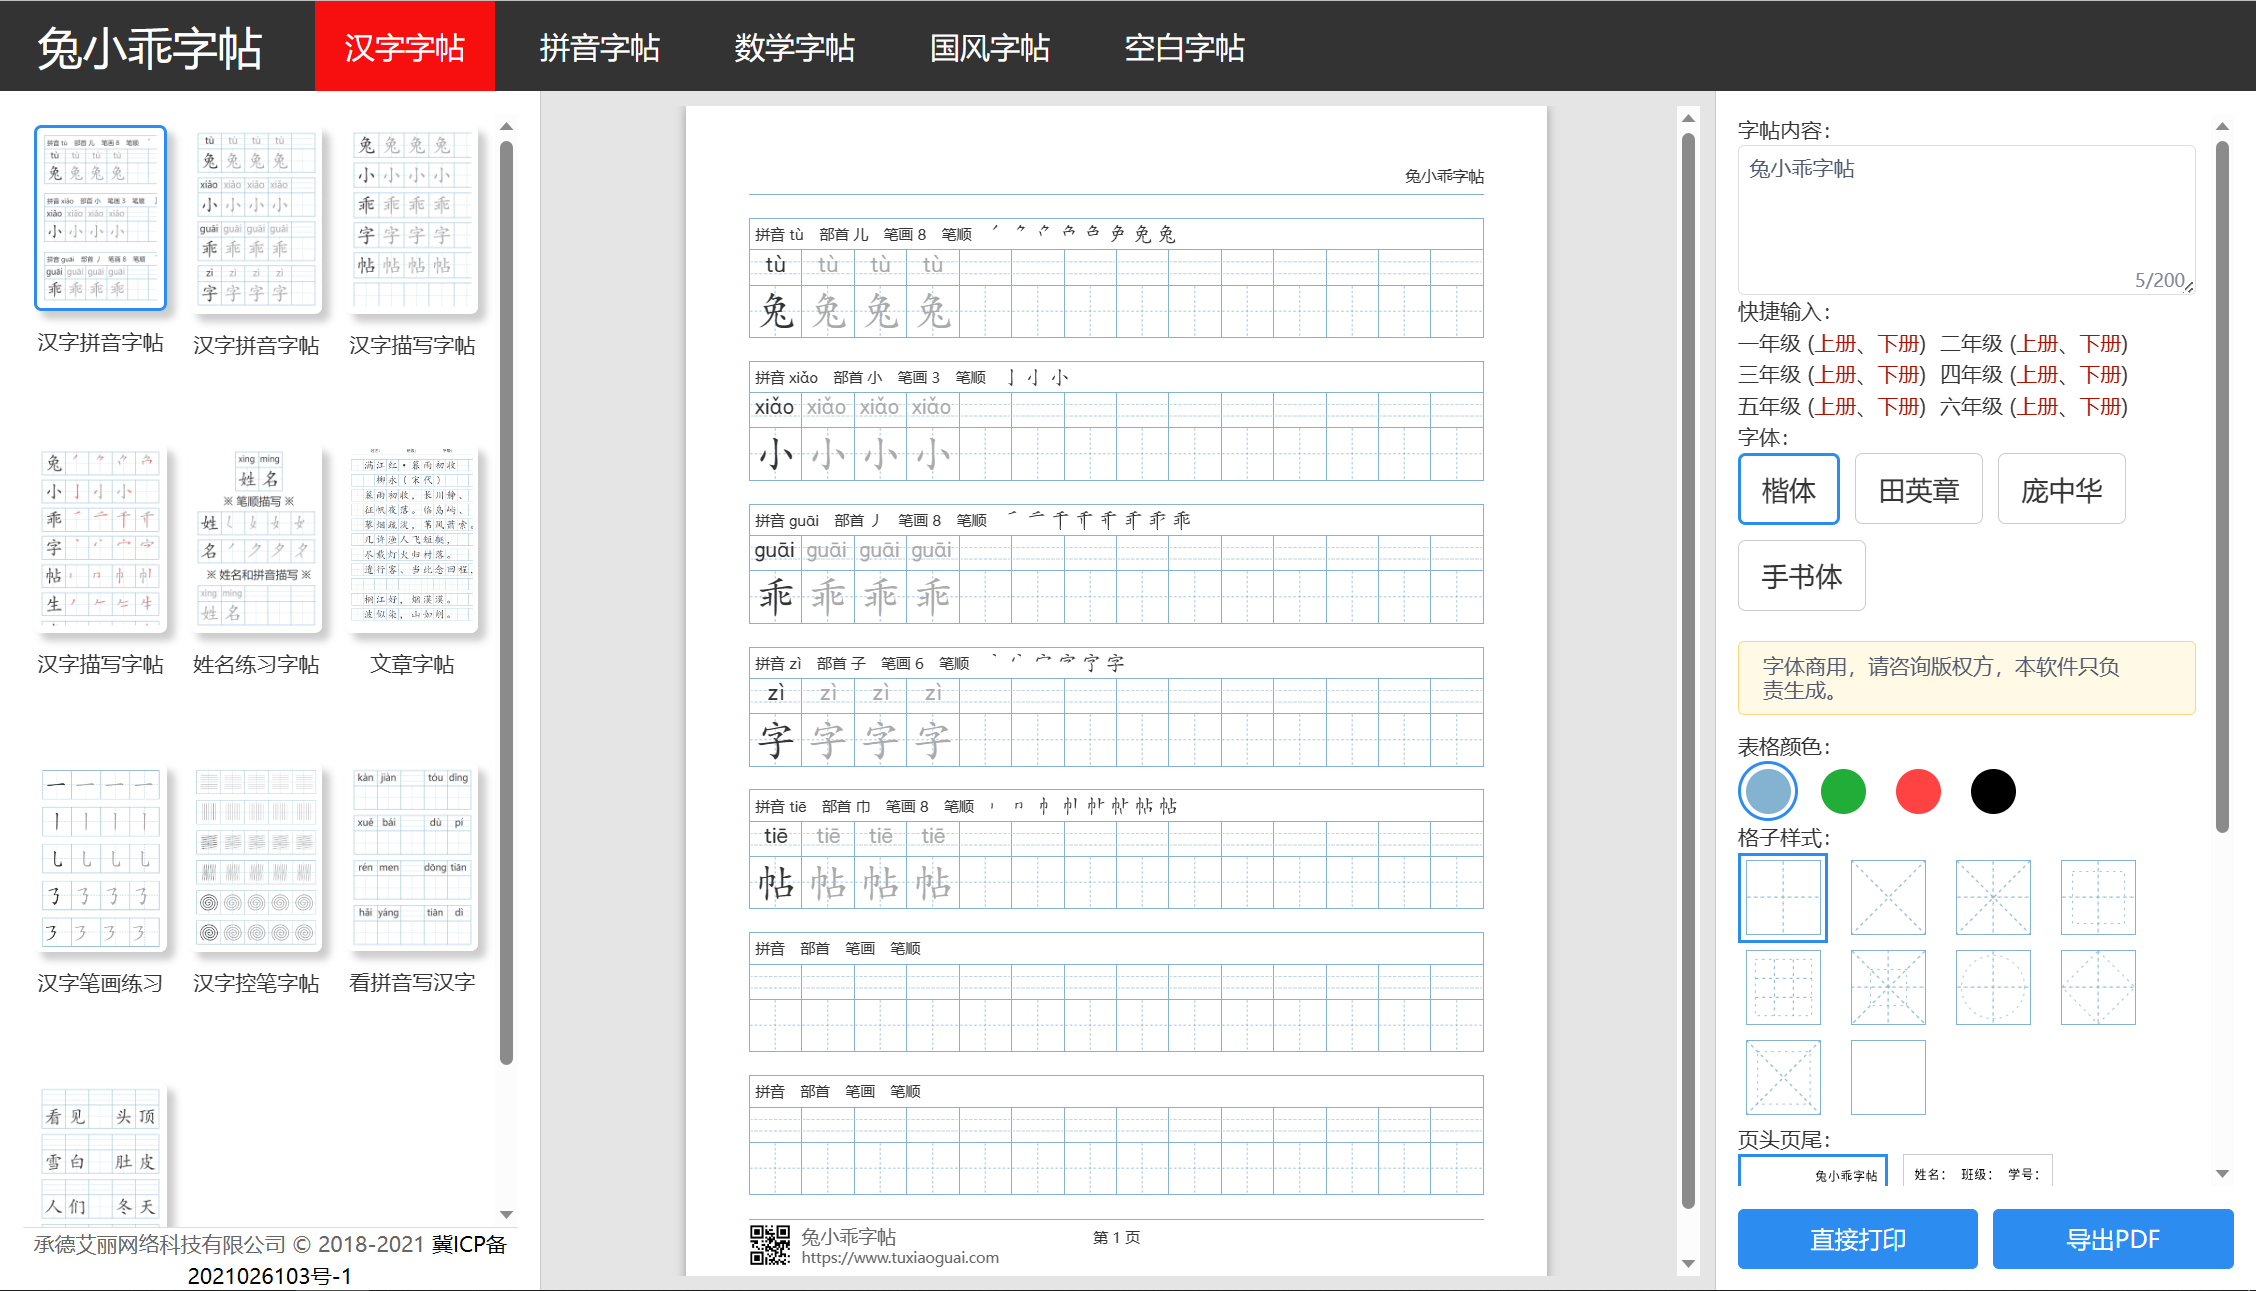
Task: Select the 回宫格 circle grid style
Action: [x=1993, y=987]
